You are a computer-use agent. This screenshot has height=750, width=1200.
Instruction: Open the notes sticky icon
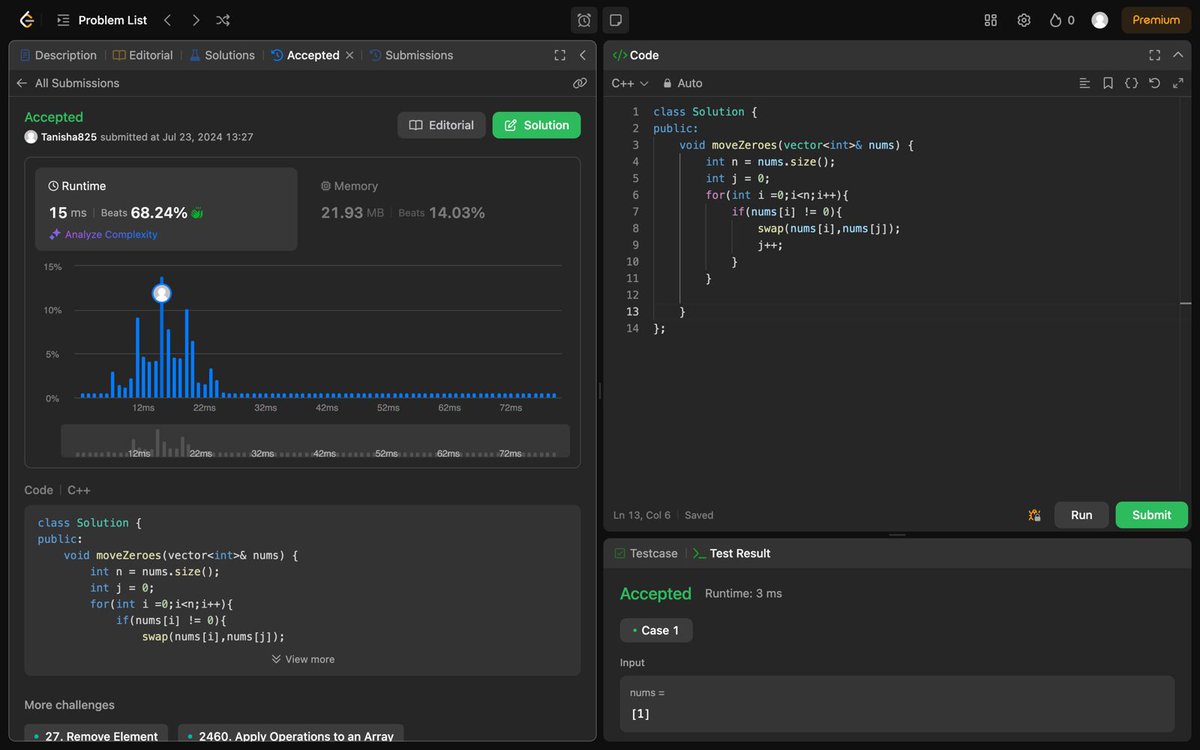(616, 20)
